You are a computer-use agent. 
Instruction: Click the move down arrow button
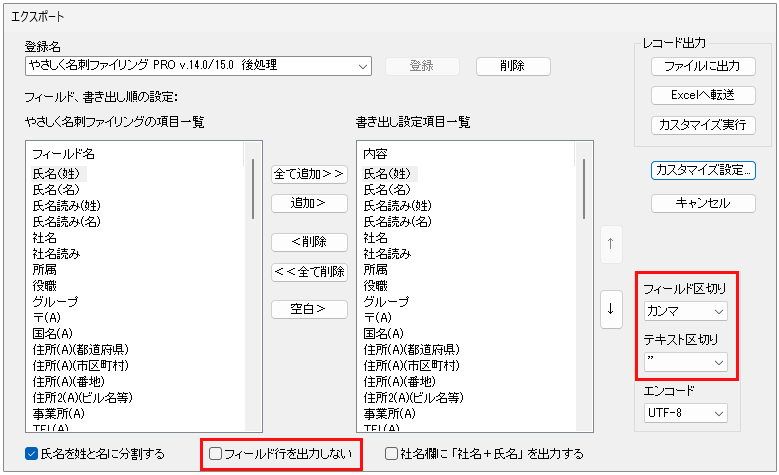click(x=610, y=308)
